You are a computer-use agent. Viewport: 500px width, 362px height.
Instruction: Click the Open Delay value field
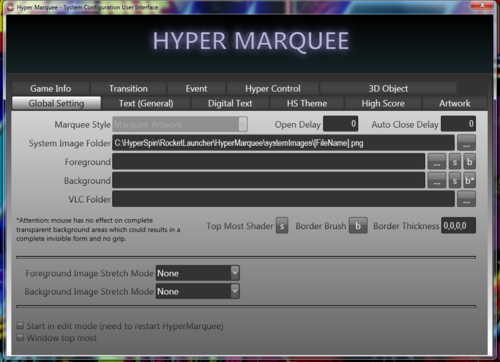tap(340, 124)
